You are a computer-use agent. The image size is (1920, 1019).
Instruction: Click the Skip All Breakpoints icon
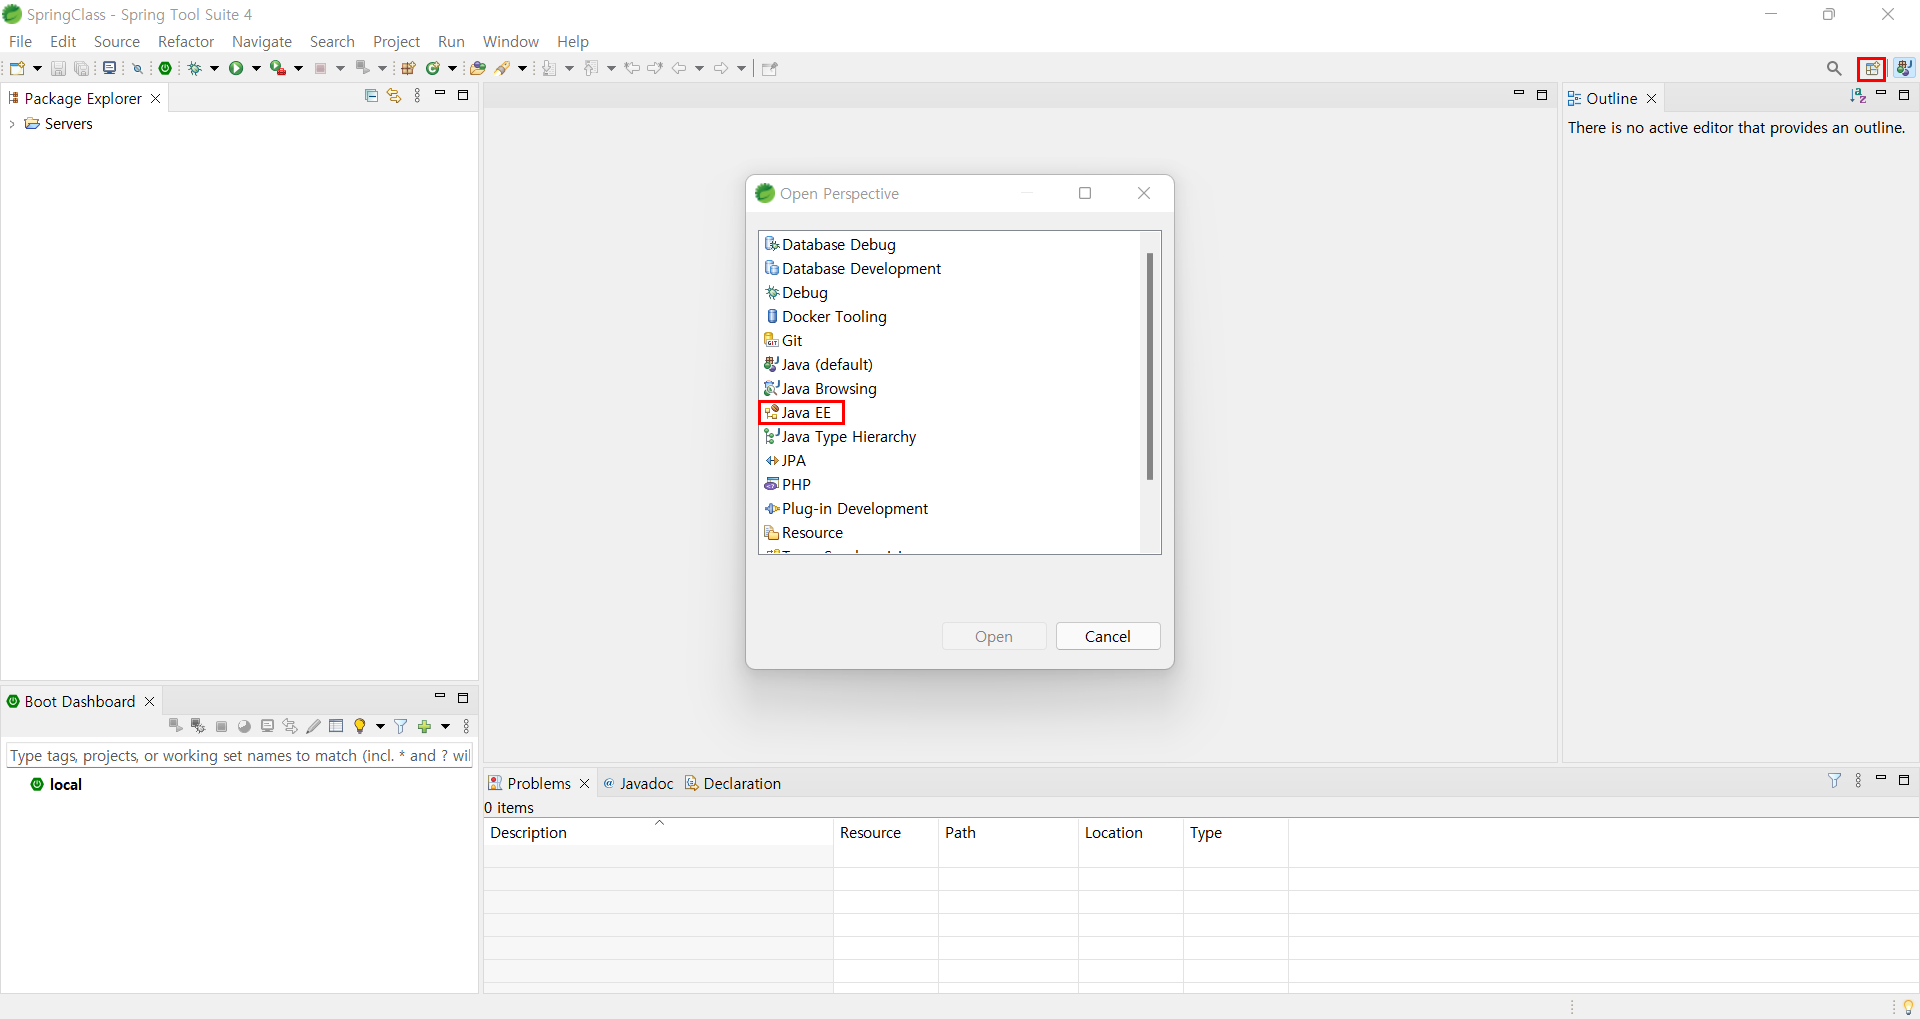(138, 68)
